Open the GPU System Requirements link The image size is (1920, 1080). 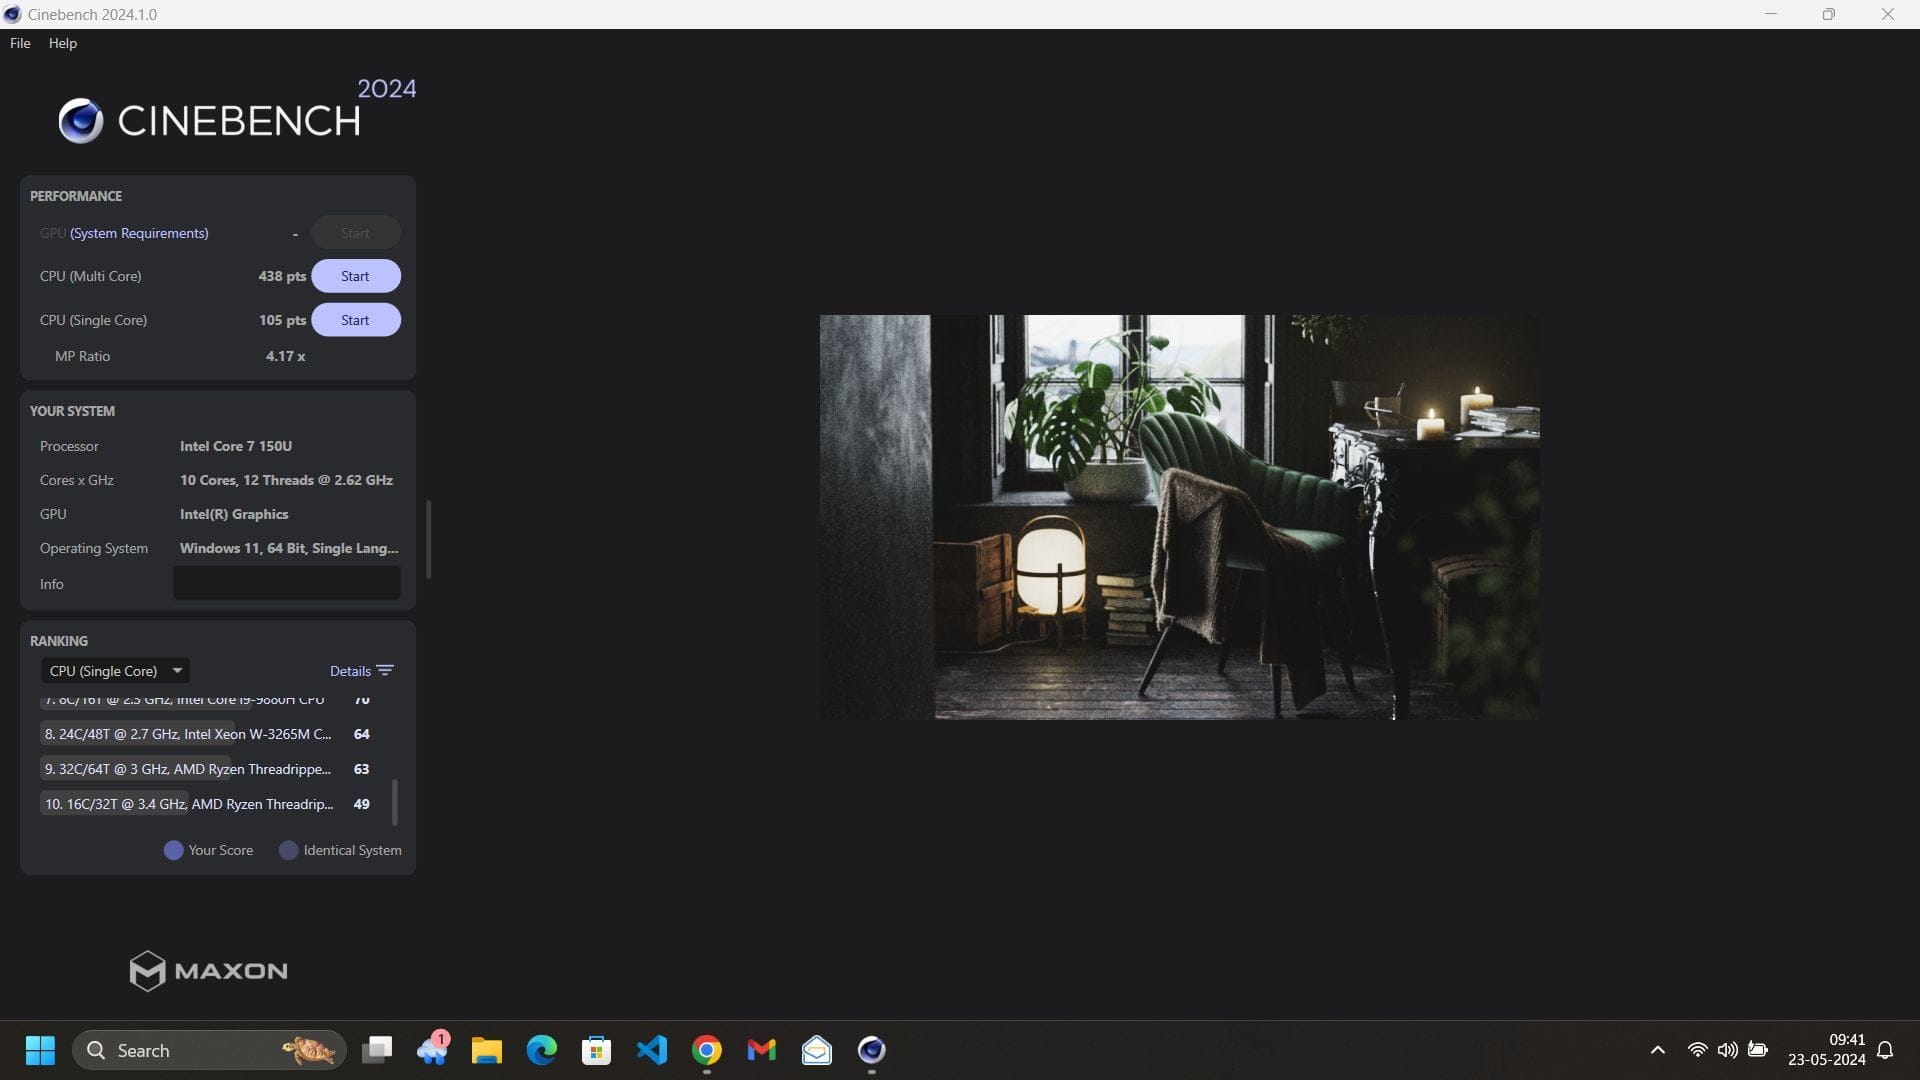(139, 233)
